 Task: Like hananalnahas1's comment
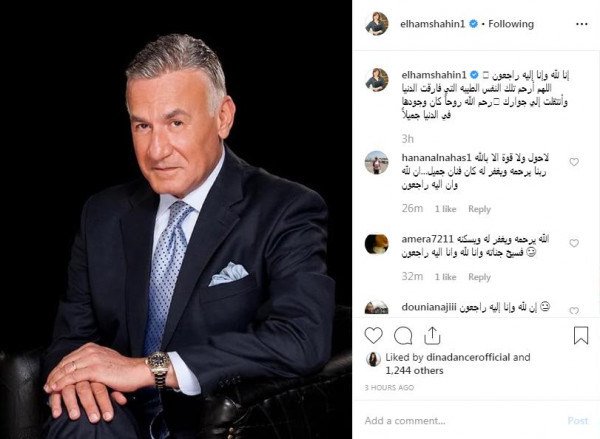pyautogui.click(x=574, y=162)
